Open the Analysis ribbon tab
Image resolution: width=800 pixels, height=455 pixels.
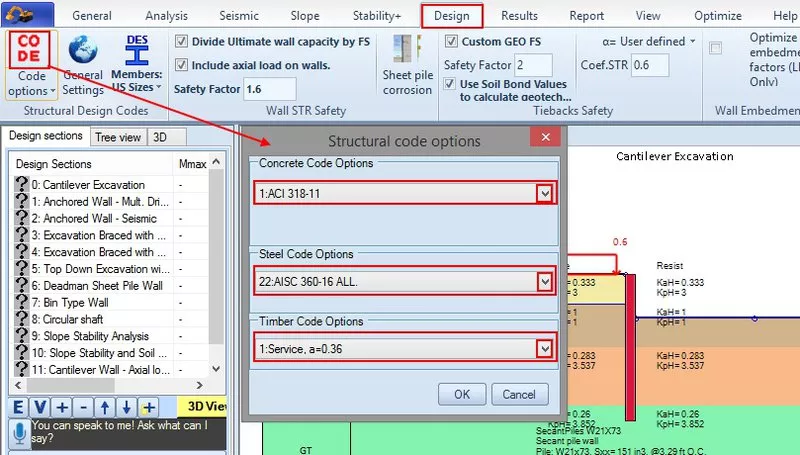166,16
